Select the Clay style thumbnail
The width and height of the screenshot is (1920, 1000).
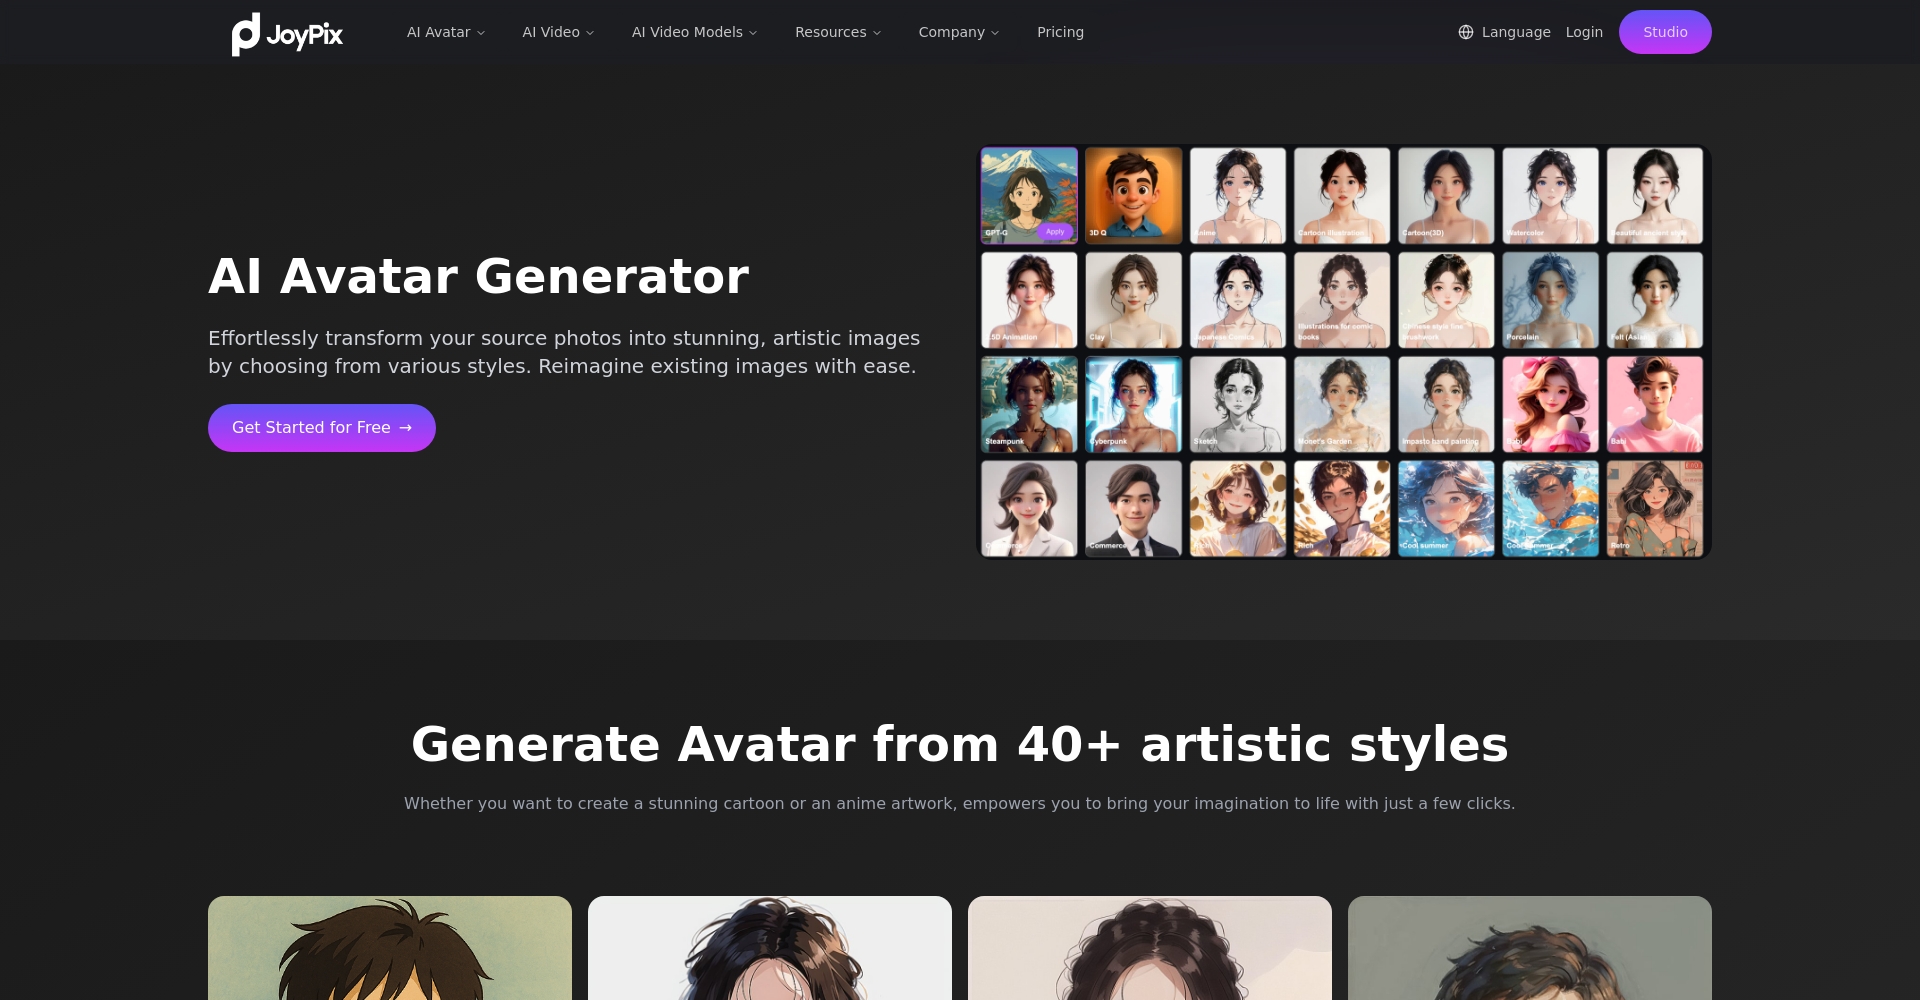(x=1133, y=300)
